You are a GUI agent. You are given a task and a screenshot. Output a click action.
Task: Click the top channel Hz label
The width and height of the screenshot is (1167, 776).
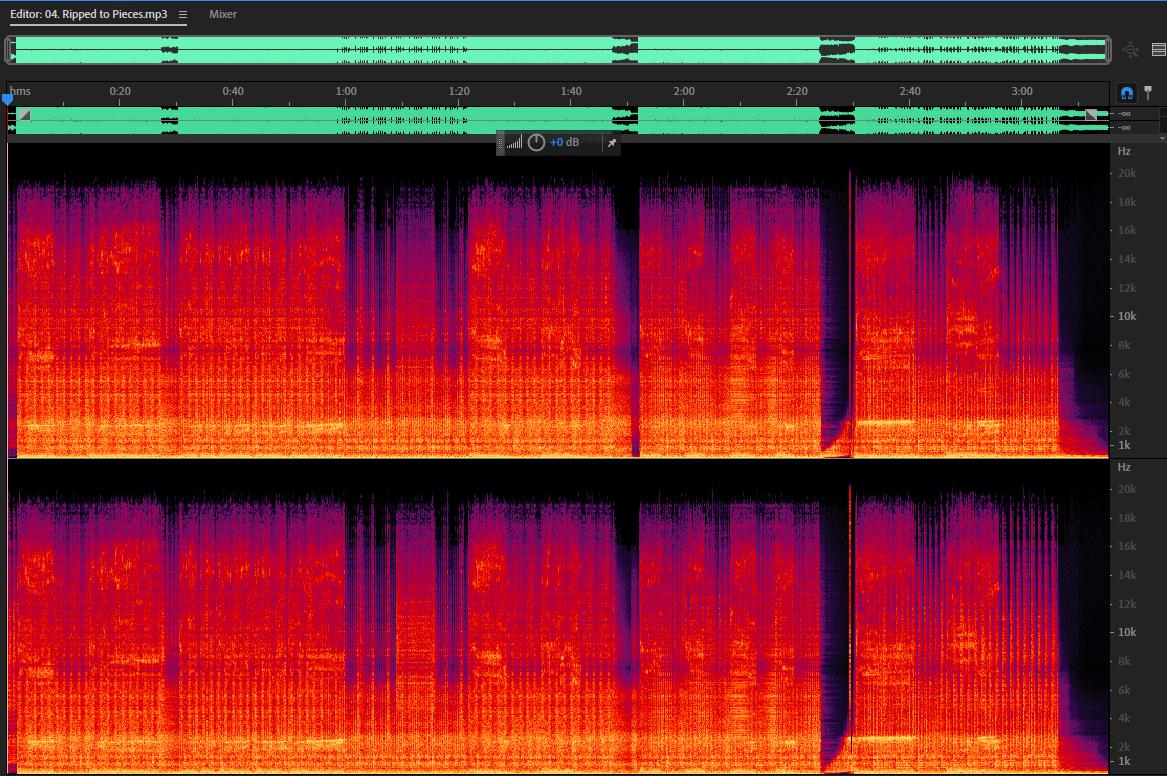point(1124,151)
